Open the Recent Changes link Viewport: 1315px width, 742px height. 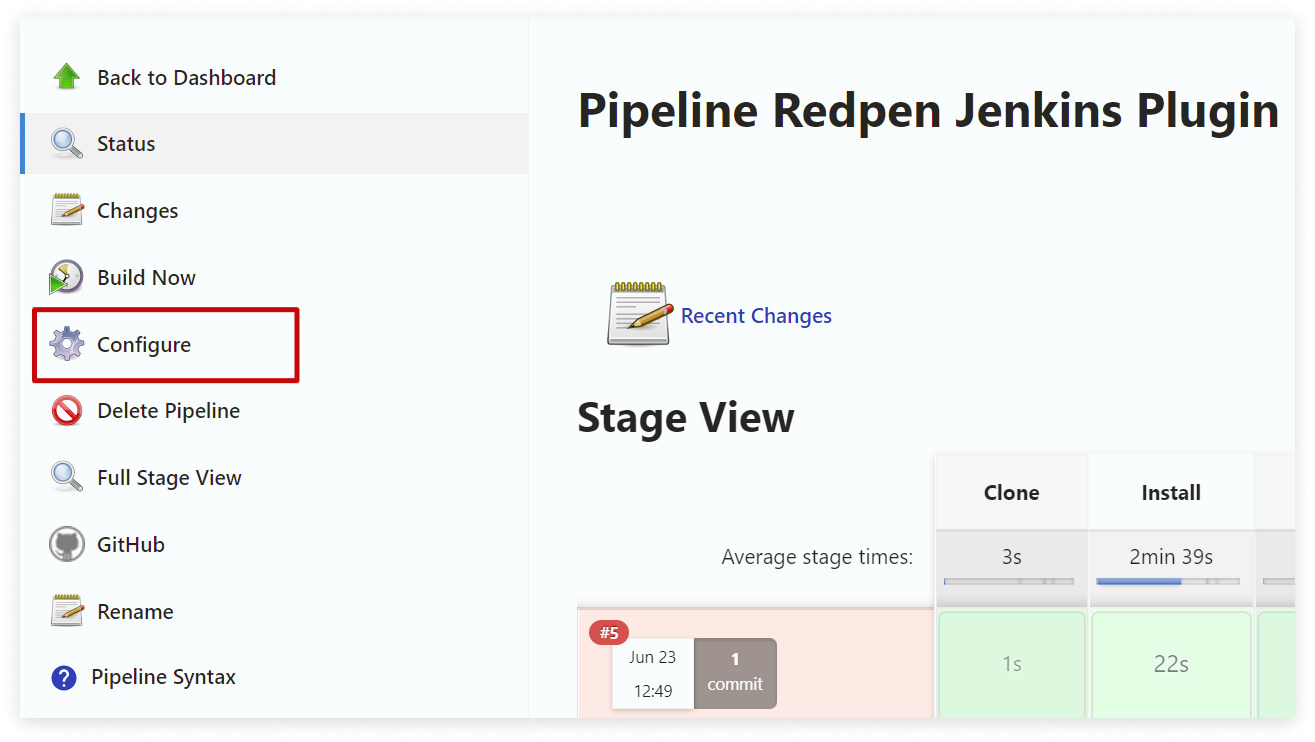pos(756,315)
